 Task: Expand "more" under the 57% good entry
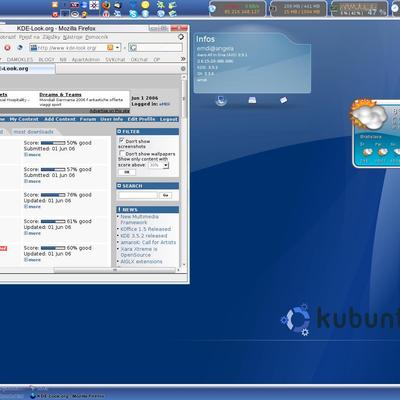click(x=32, y=181)
